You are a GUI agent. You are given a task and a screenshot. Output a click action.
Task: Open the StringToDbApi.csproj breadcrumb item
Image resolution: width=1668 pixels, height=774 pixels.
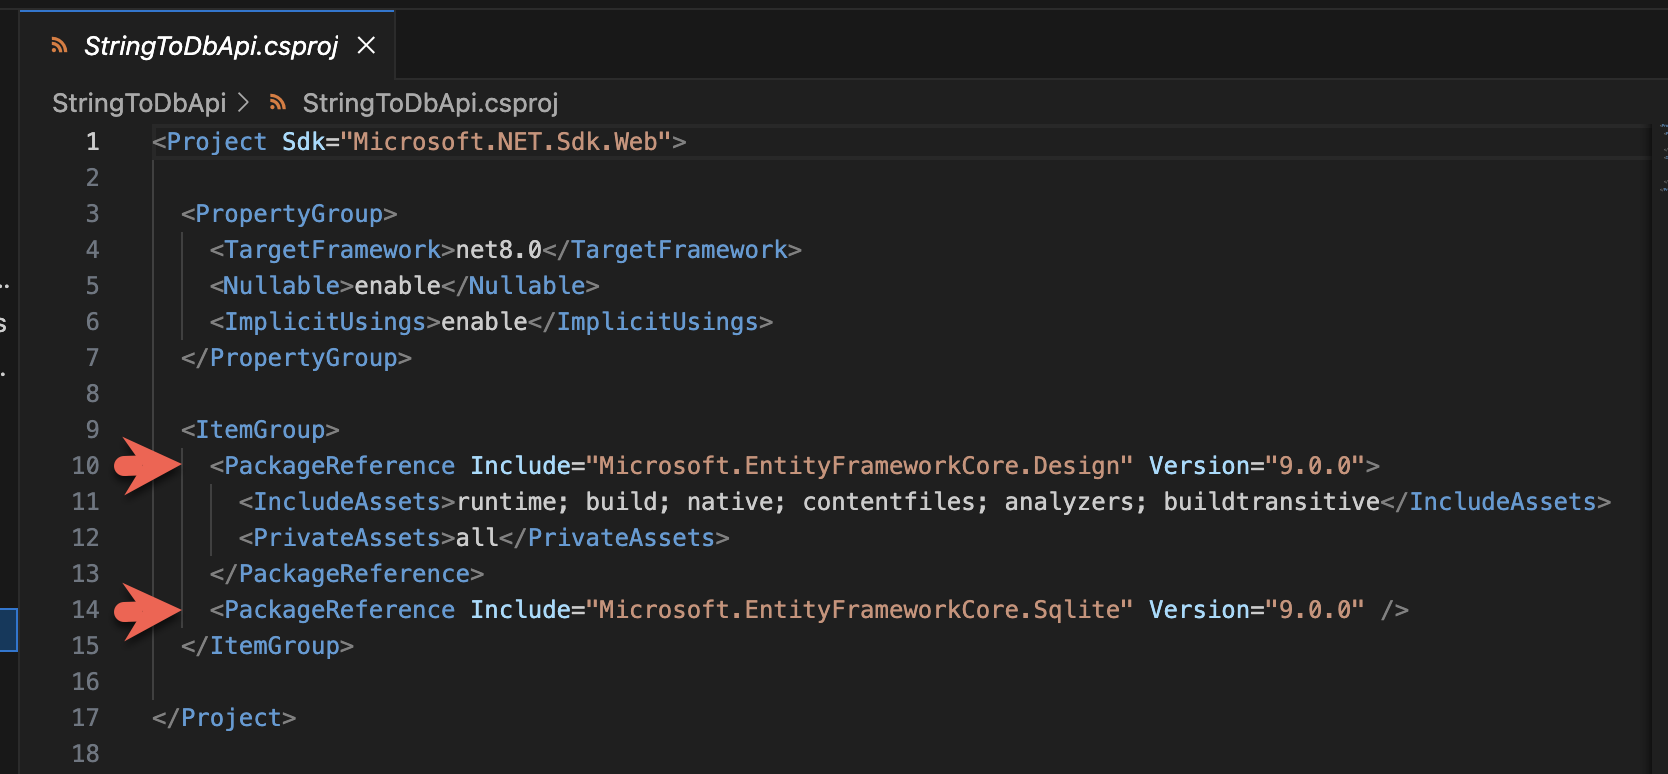[430, 103]
